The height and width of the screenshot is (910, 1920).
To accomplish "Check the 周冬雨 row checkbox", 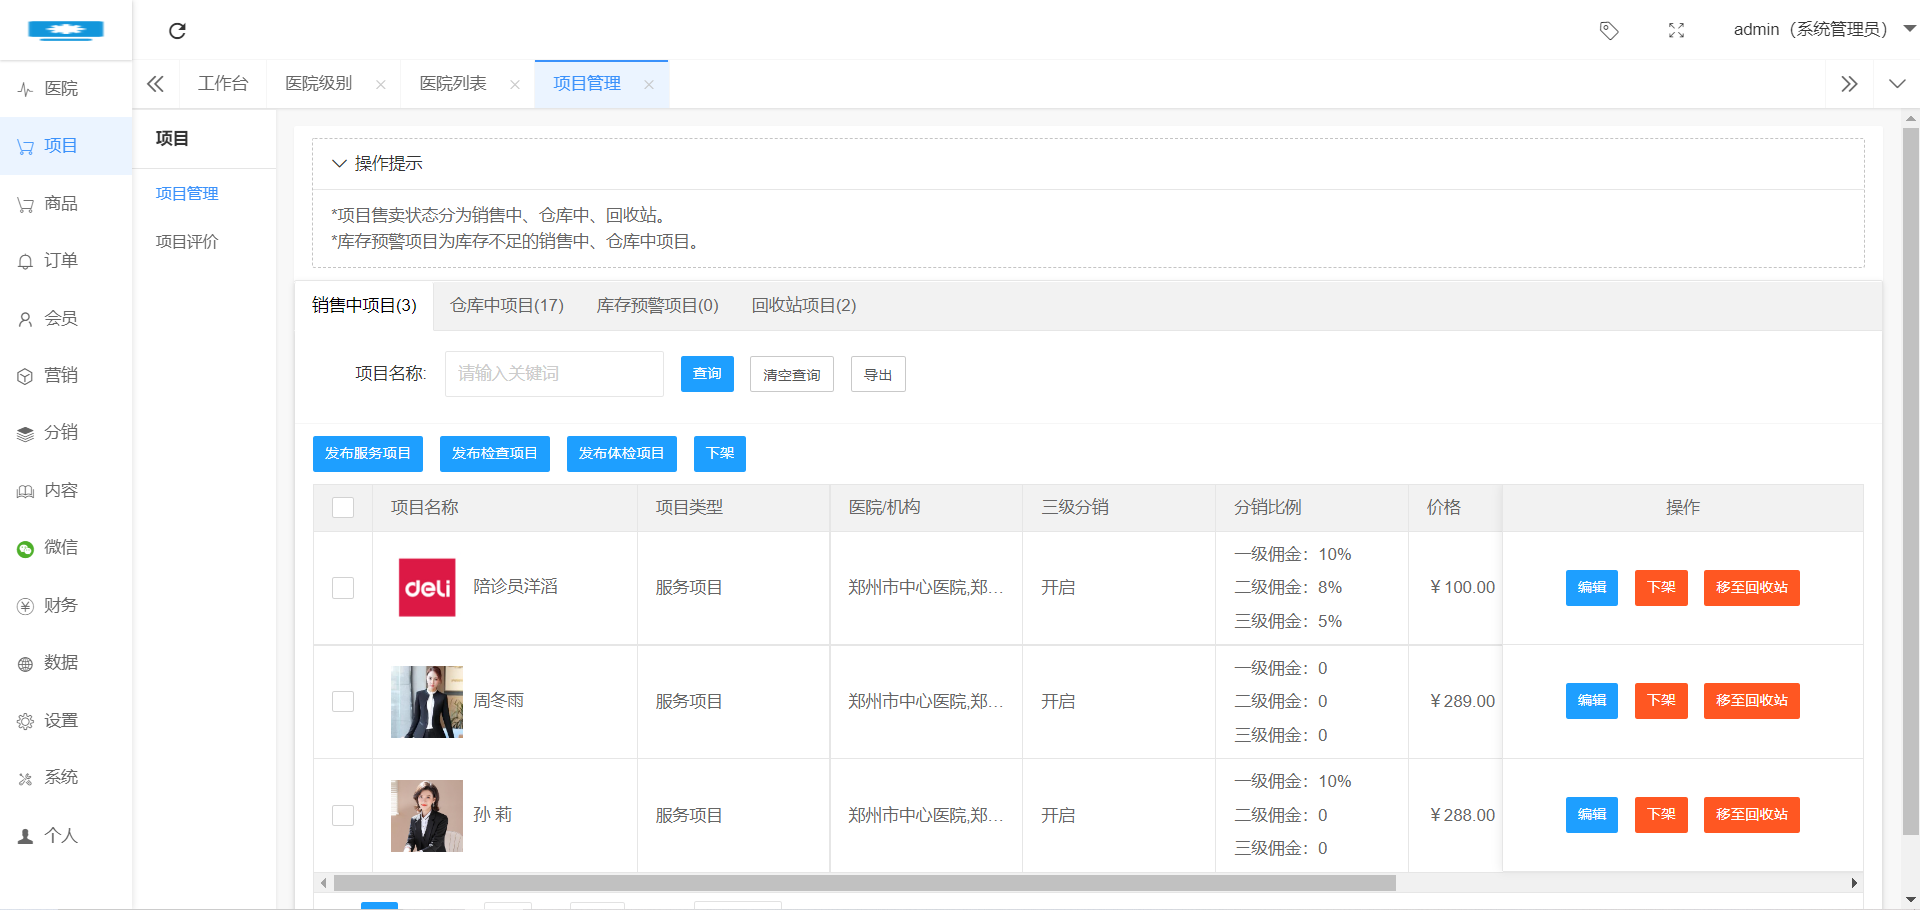I will (x=343, y=702).
